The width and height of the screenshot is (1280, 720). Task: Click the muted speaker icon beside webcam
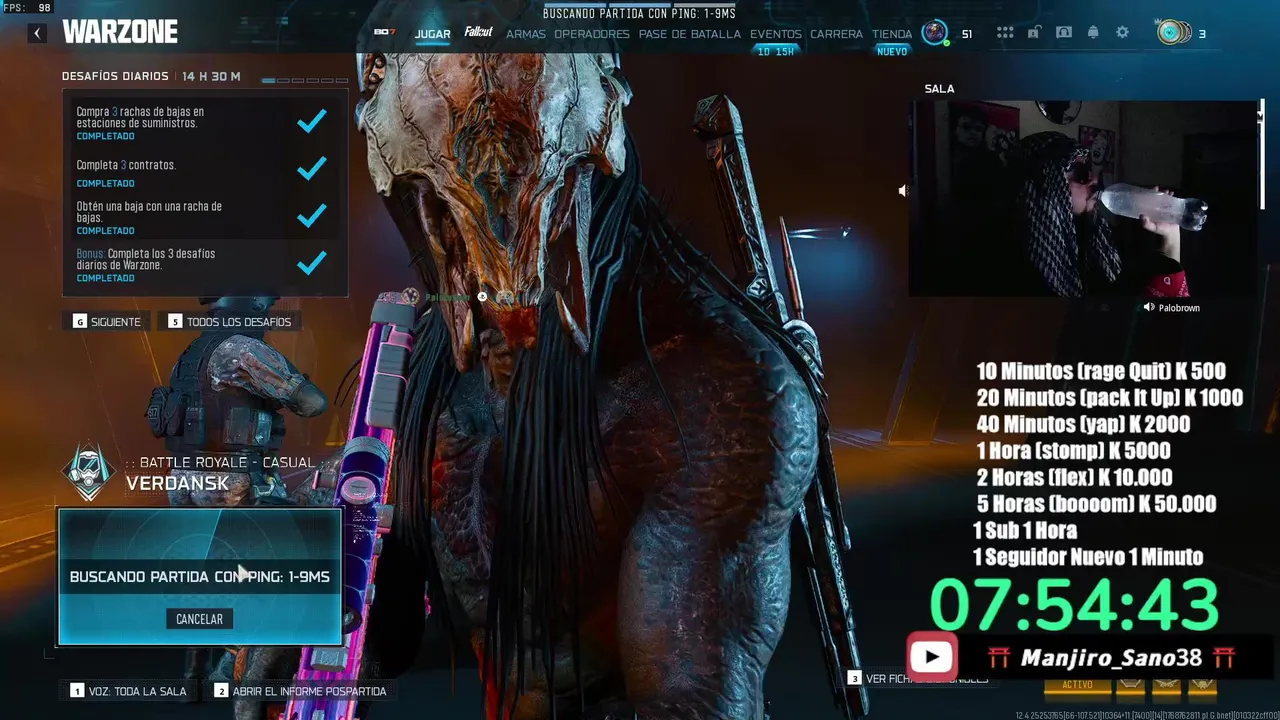(x=902, y=190)
